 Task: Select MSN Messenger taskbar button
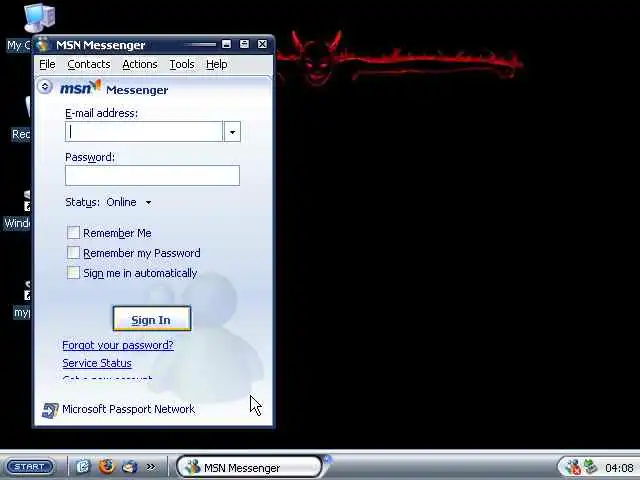[249, 467]
